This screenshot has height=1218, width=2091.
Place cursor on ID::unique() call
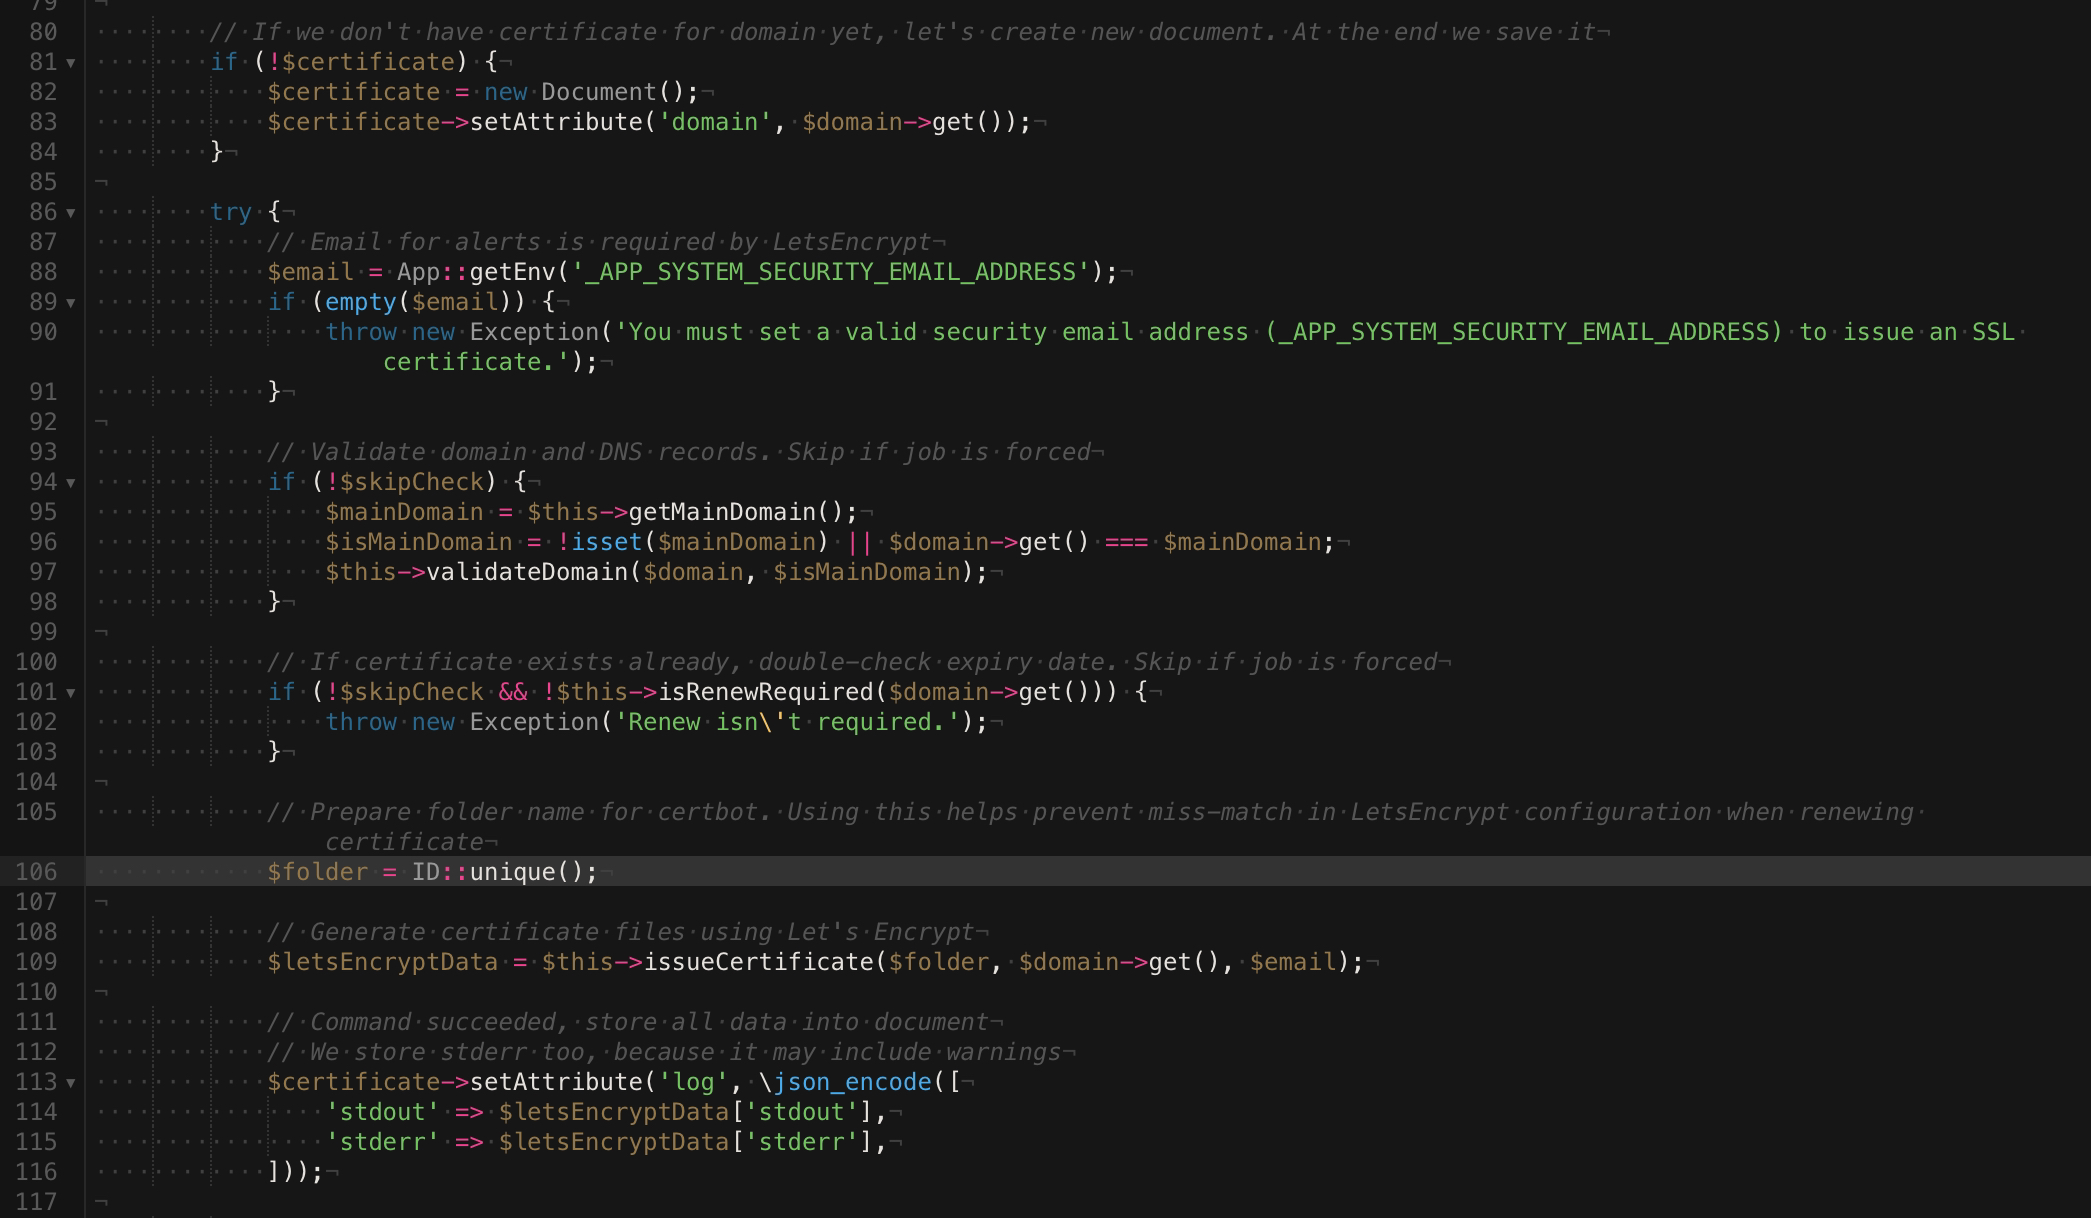500,872
